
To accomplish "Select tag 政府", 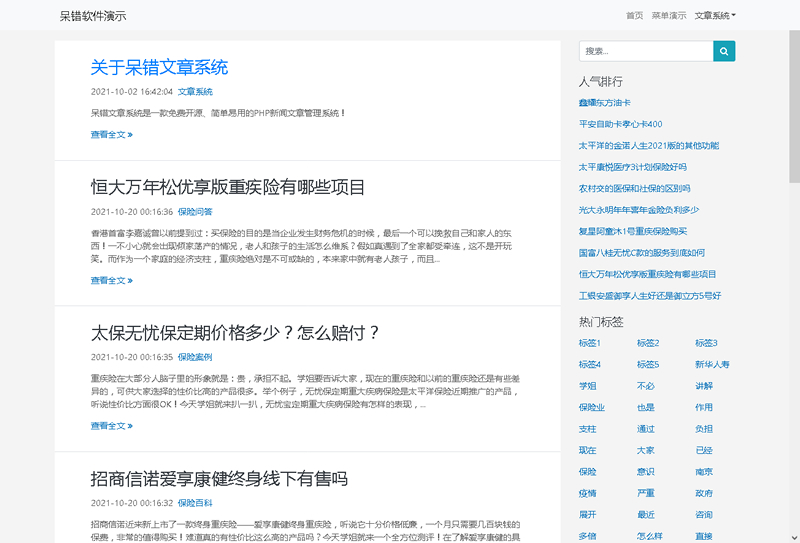I will tap(704, 493).
